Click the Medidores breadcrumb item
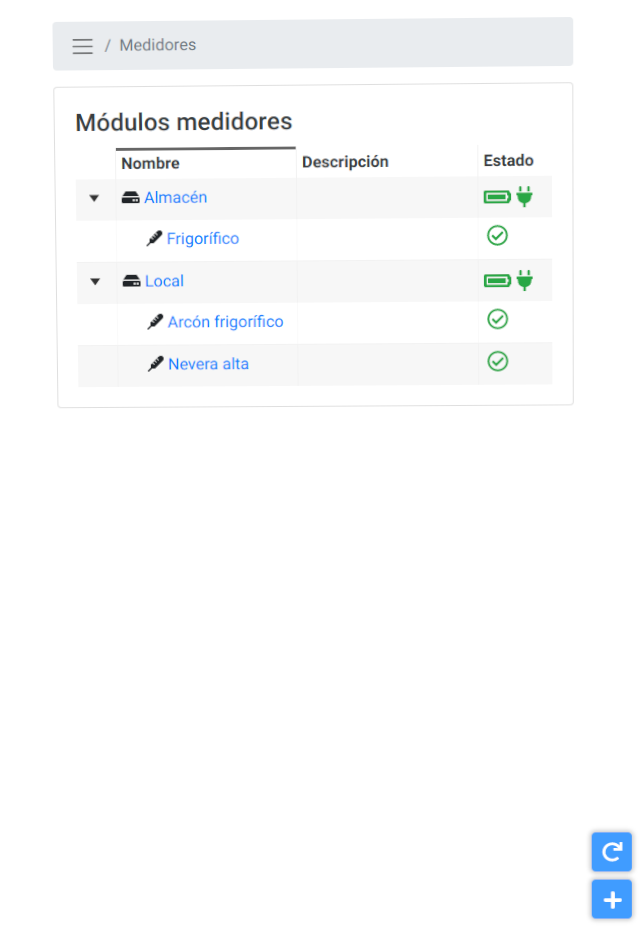The width and height of the screenshot is (640, 950). click(x=158, y=45)
